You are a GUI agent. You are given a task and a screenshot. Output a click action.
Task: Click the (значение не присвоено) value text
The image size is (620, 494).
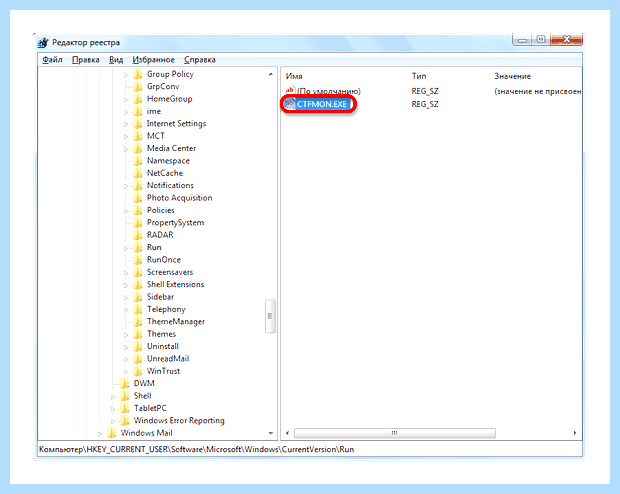pos(537,91)
